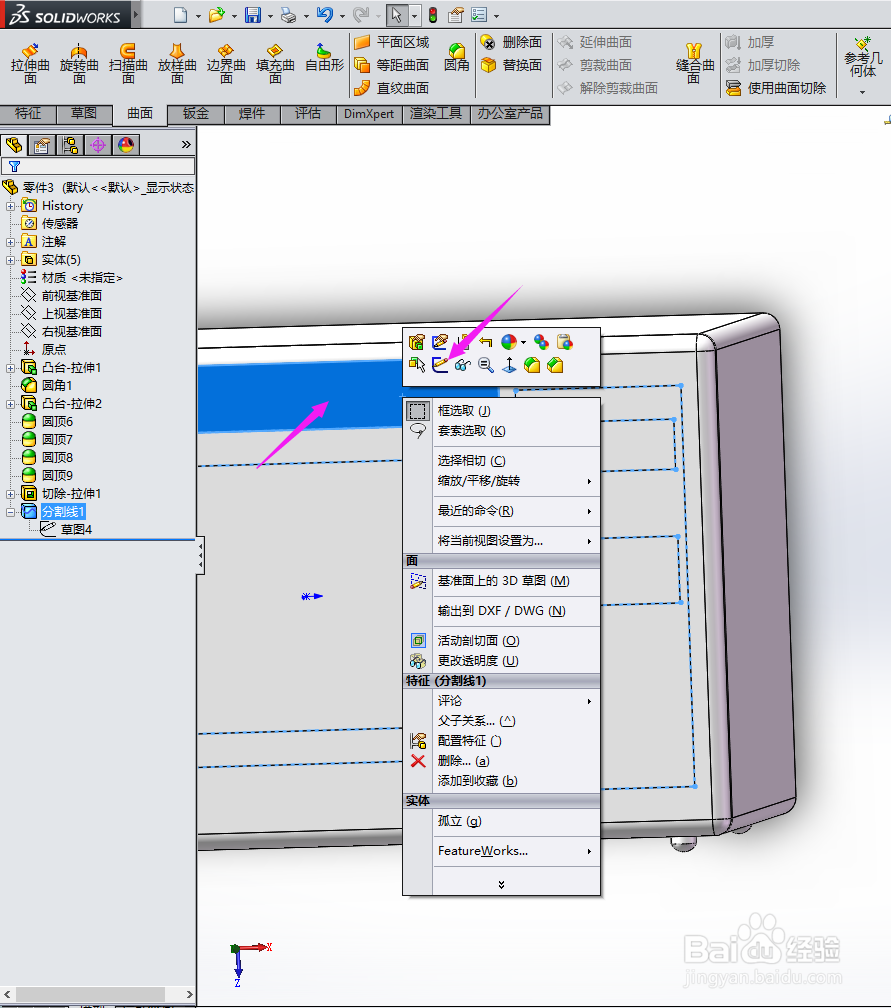Open the file properties icon in top toolbar
Image resolution: width=891 pixels, height=1008 pixels.
point(456,15)
